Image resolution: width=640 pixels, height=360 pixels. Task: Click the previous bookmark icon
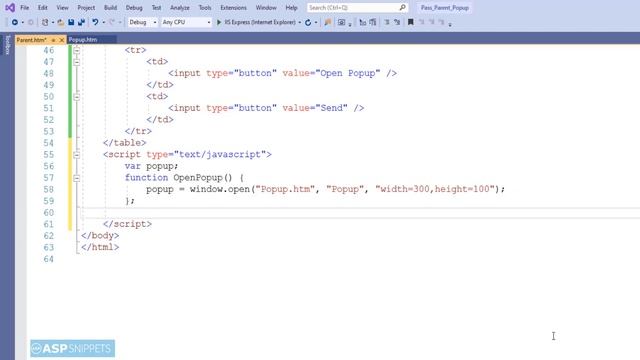click(x=422, y=22)
